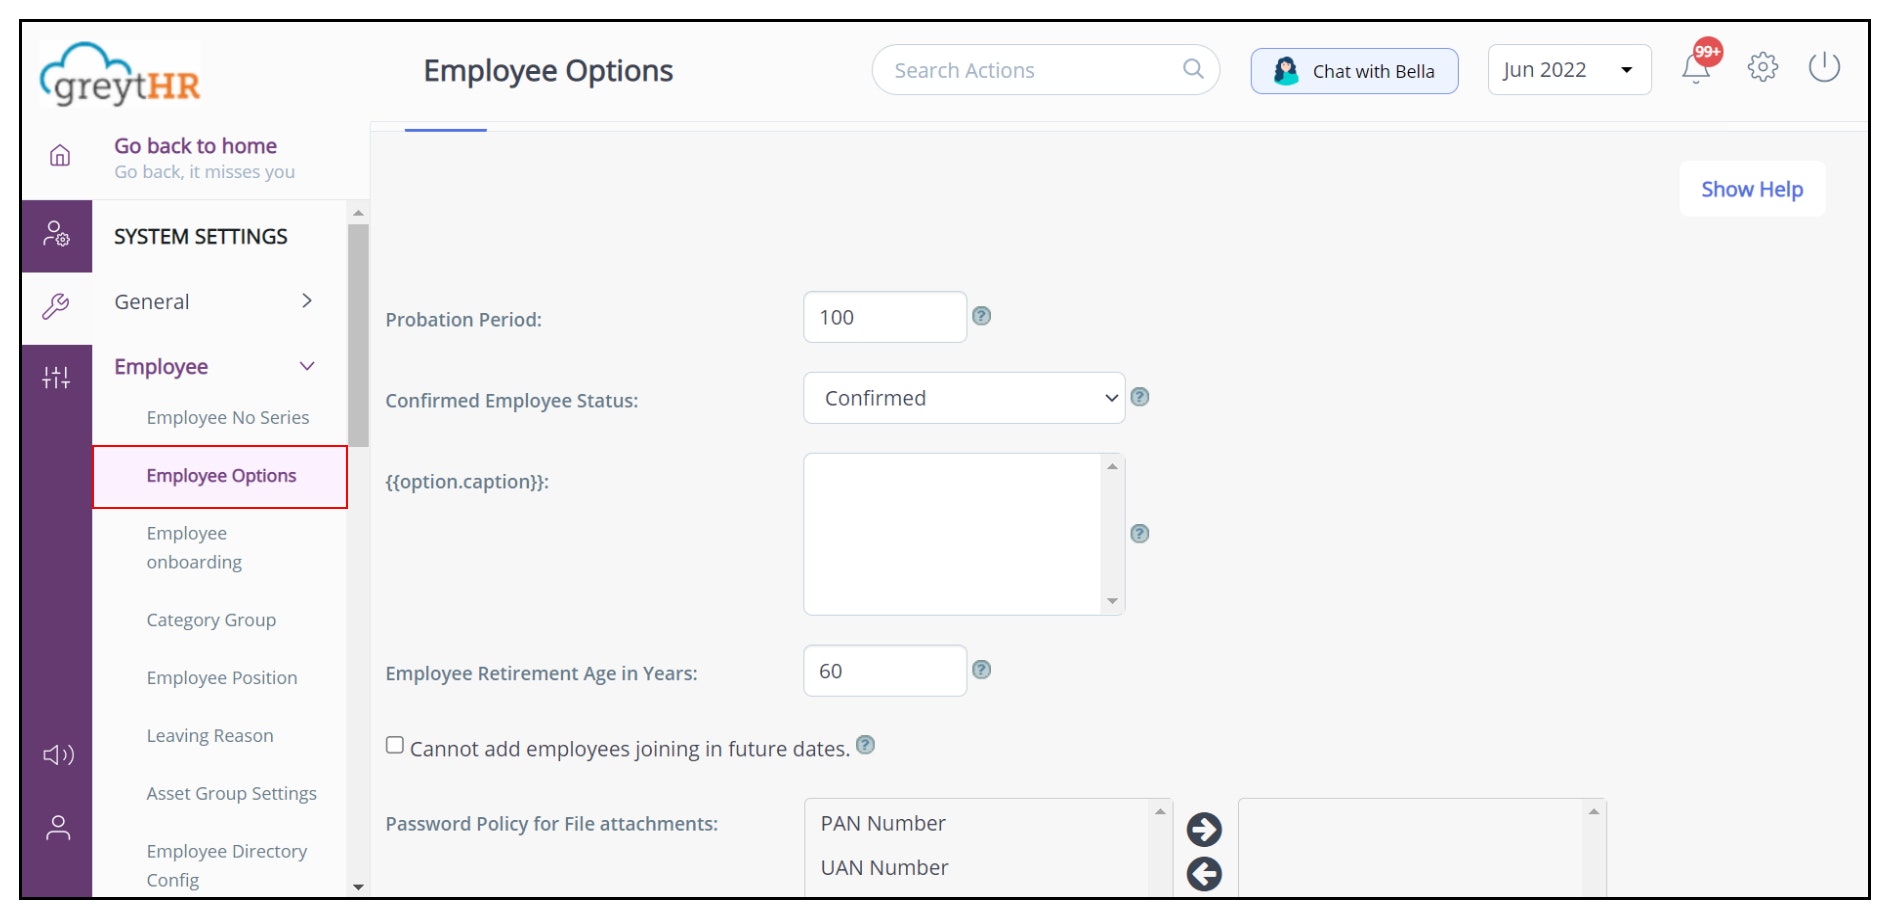Click the notifications bell icon

click(x=1696, y=69)
